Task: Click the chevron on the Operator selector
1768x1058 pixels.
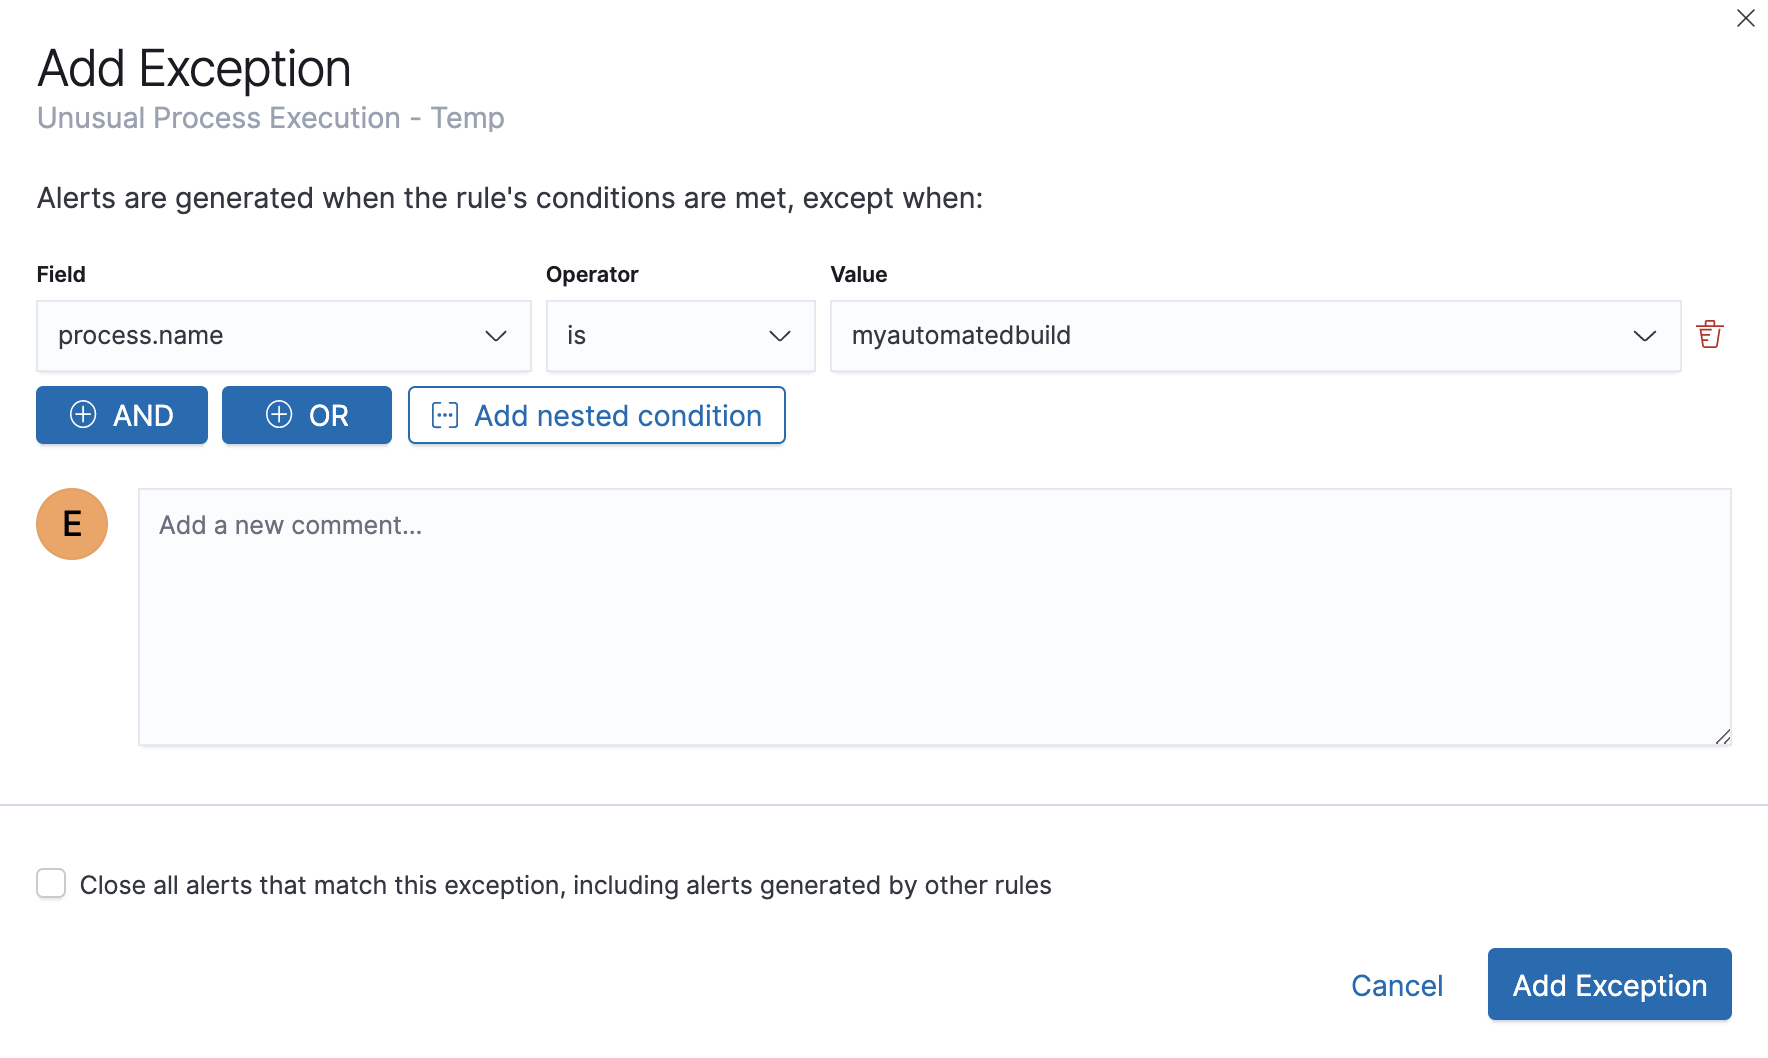Action: [779, 336]
